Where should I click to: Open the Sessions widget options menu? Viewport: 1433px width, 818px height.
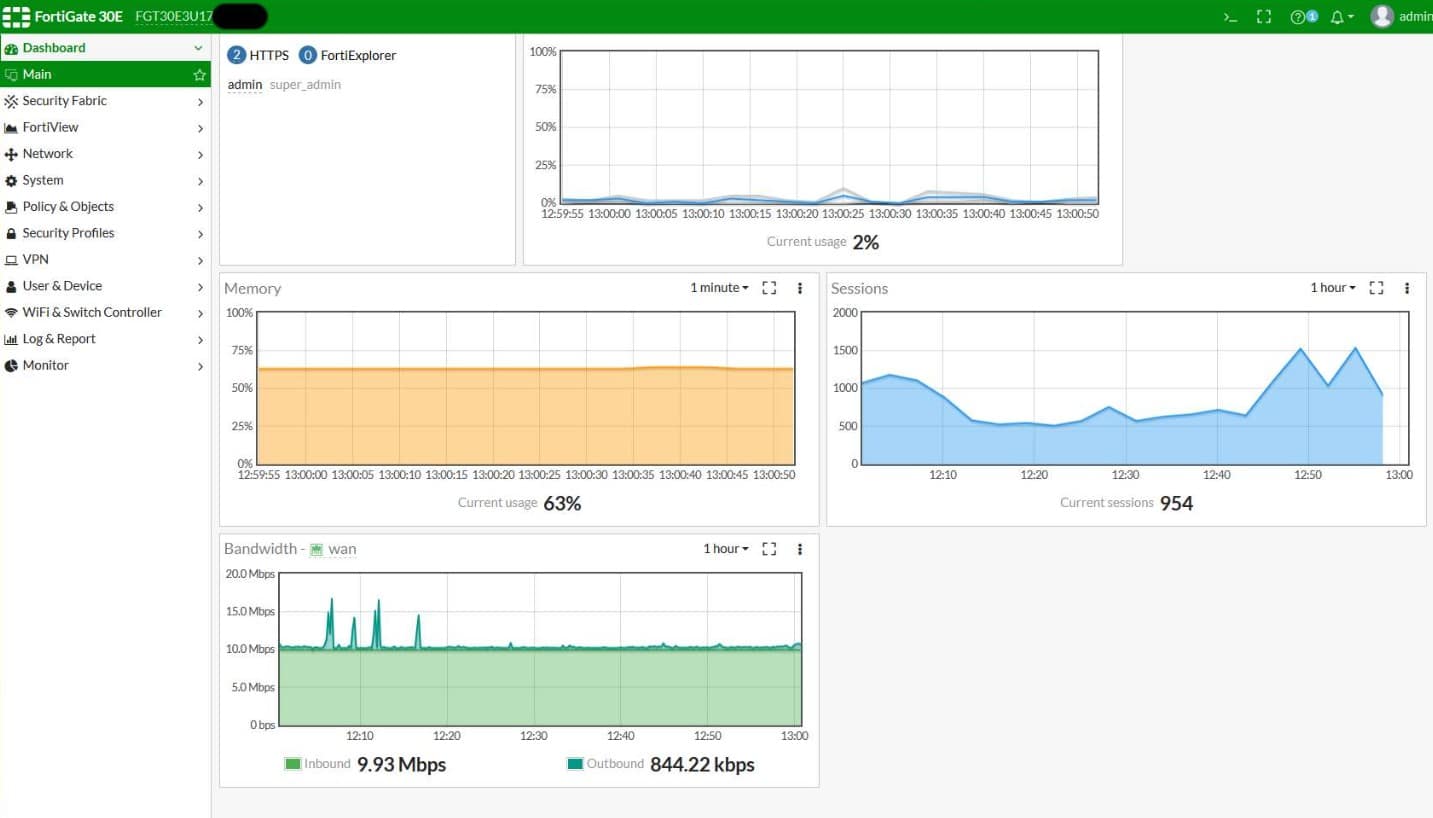tap(1407, 288)
